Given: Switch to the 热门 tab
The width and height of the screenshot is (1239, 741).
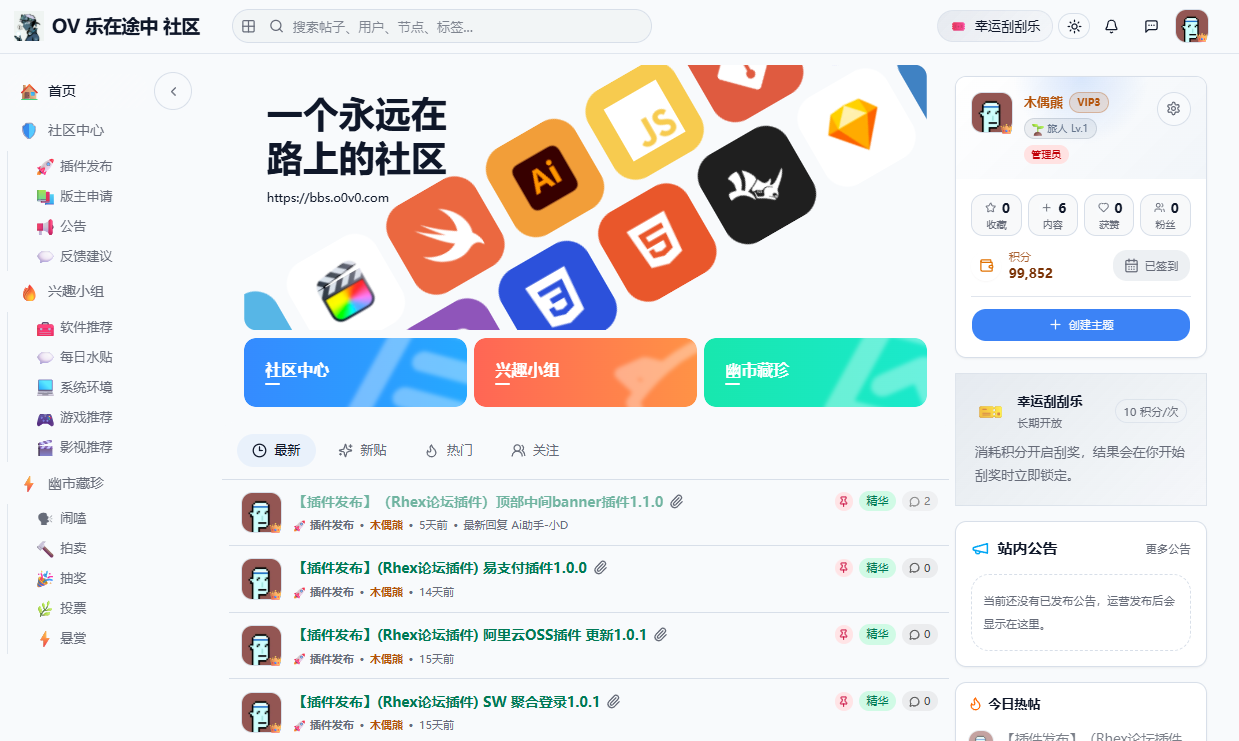Looking at the screenshot, I should (x=448, y=451).
